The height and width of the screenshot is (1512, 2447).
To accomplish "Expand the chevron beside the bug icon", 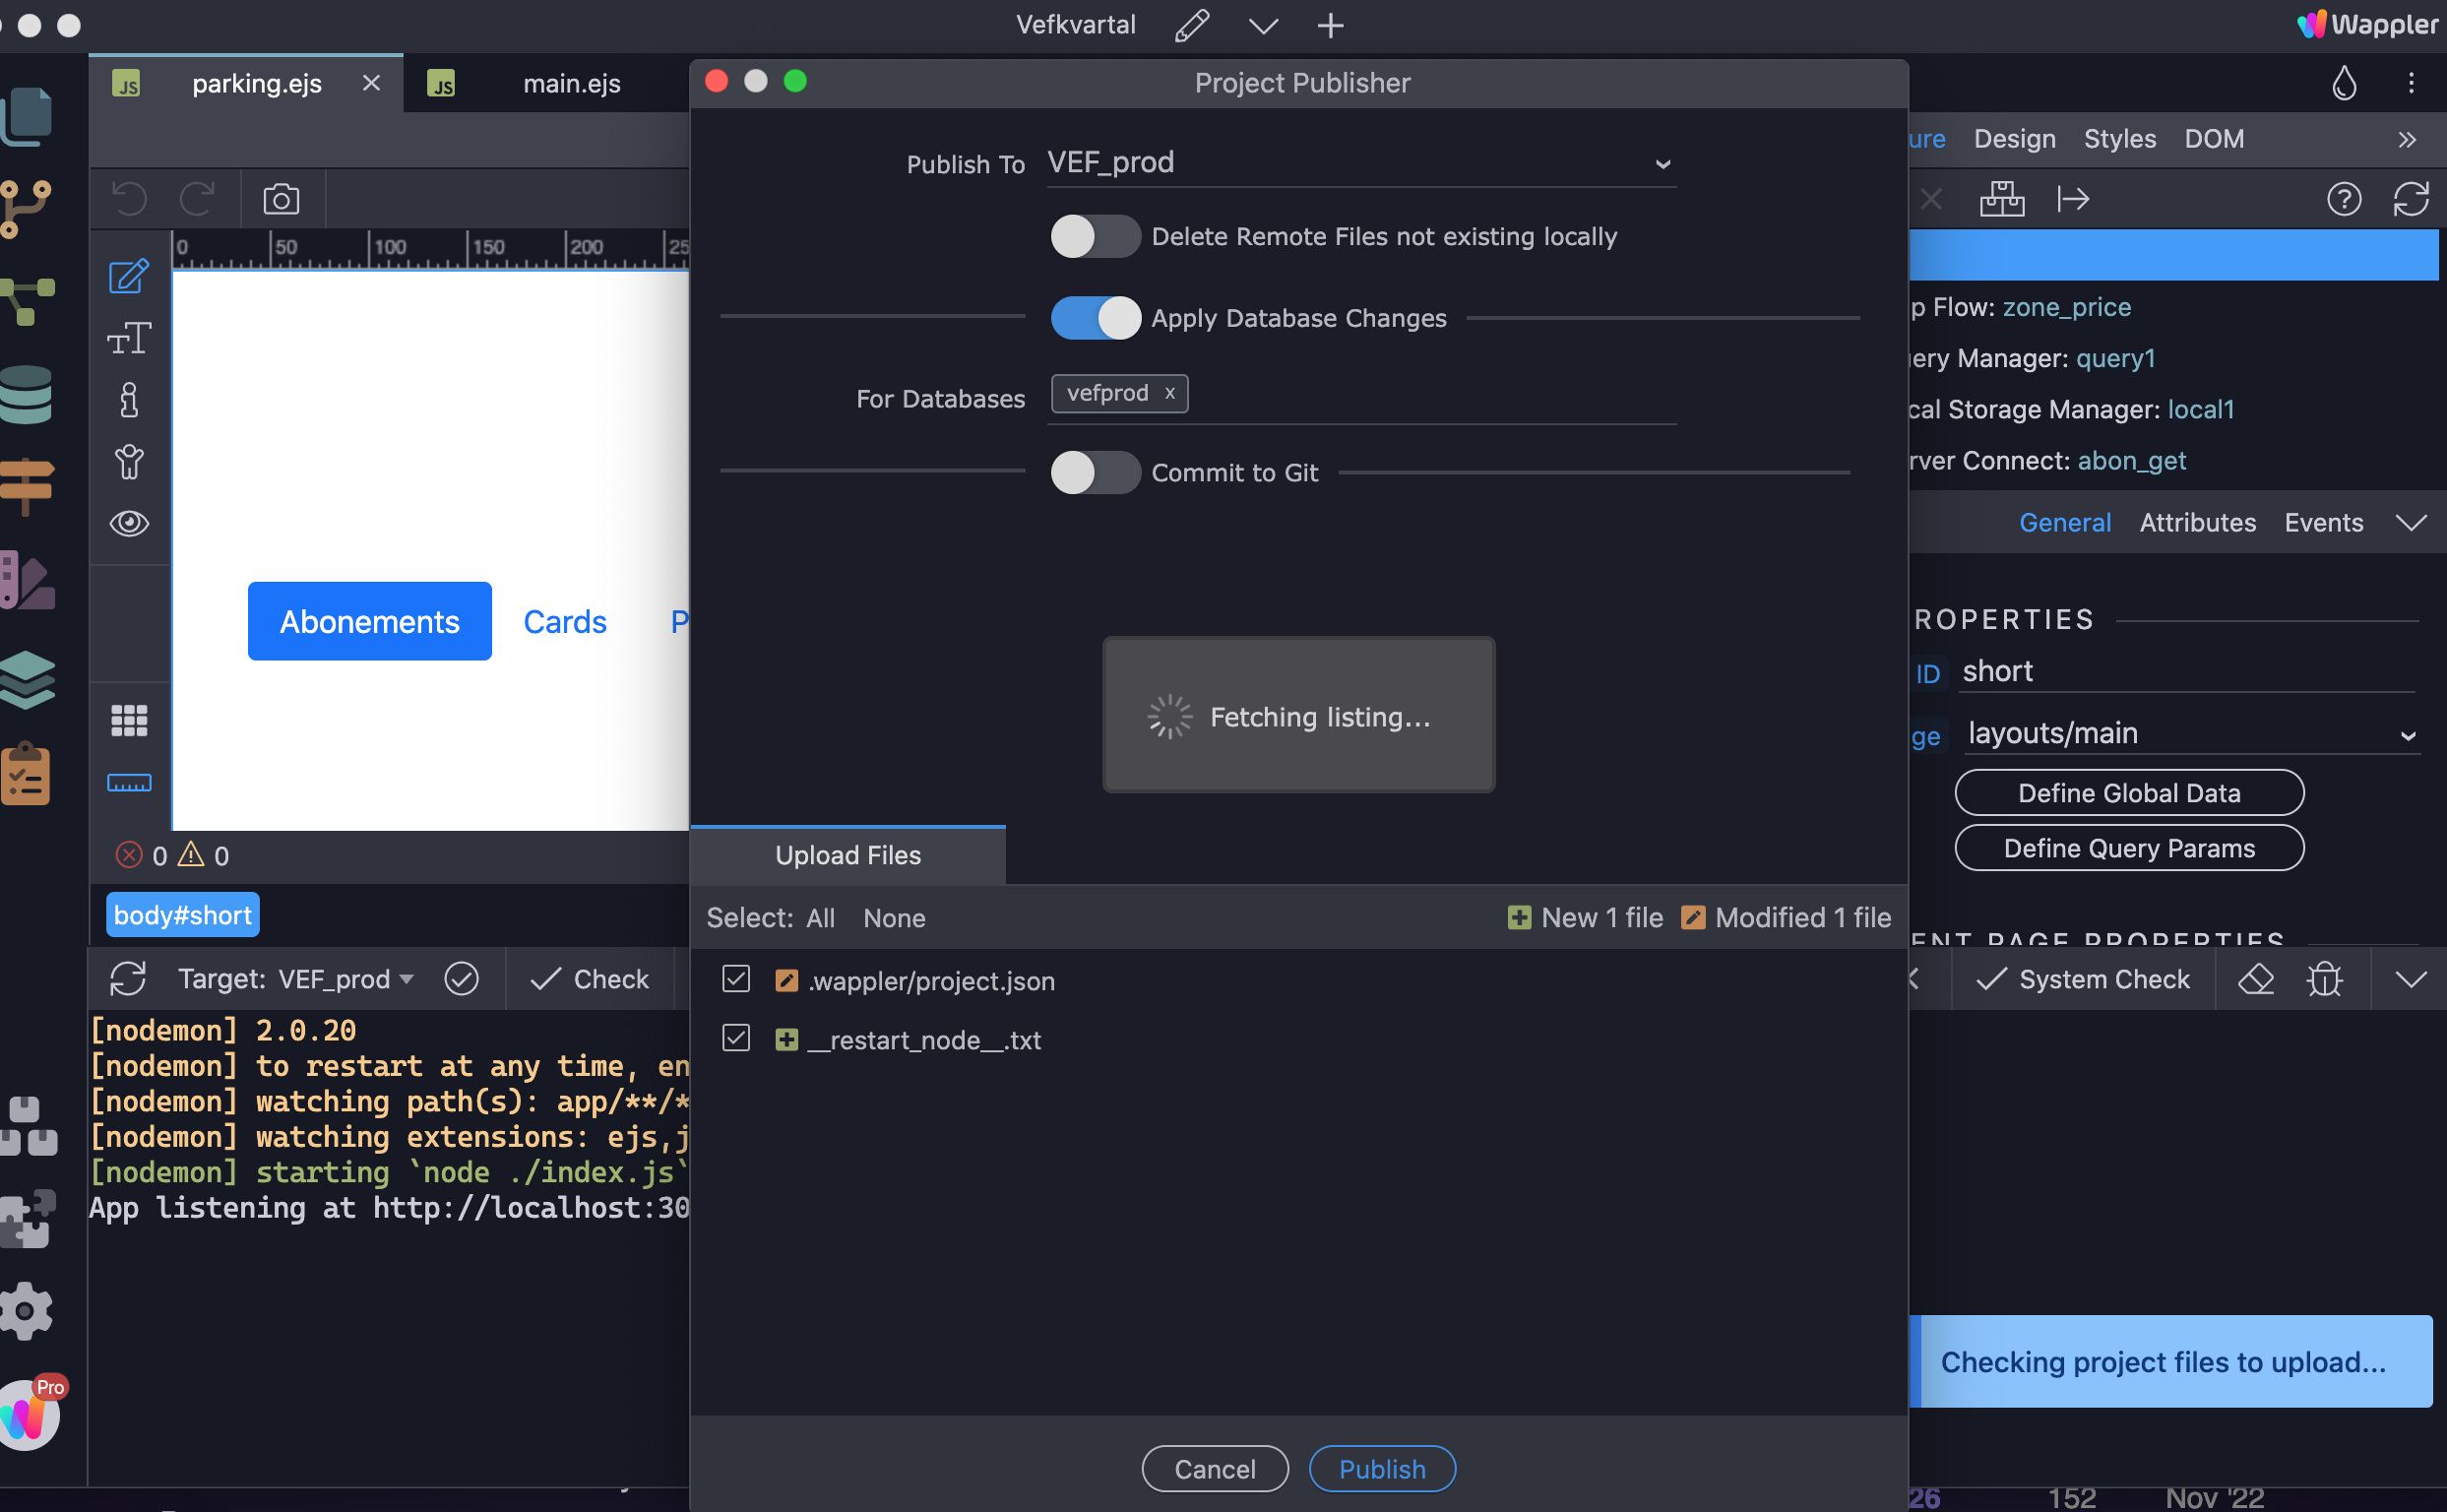I will 2411,979.
